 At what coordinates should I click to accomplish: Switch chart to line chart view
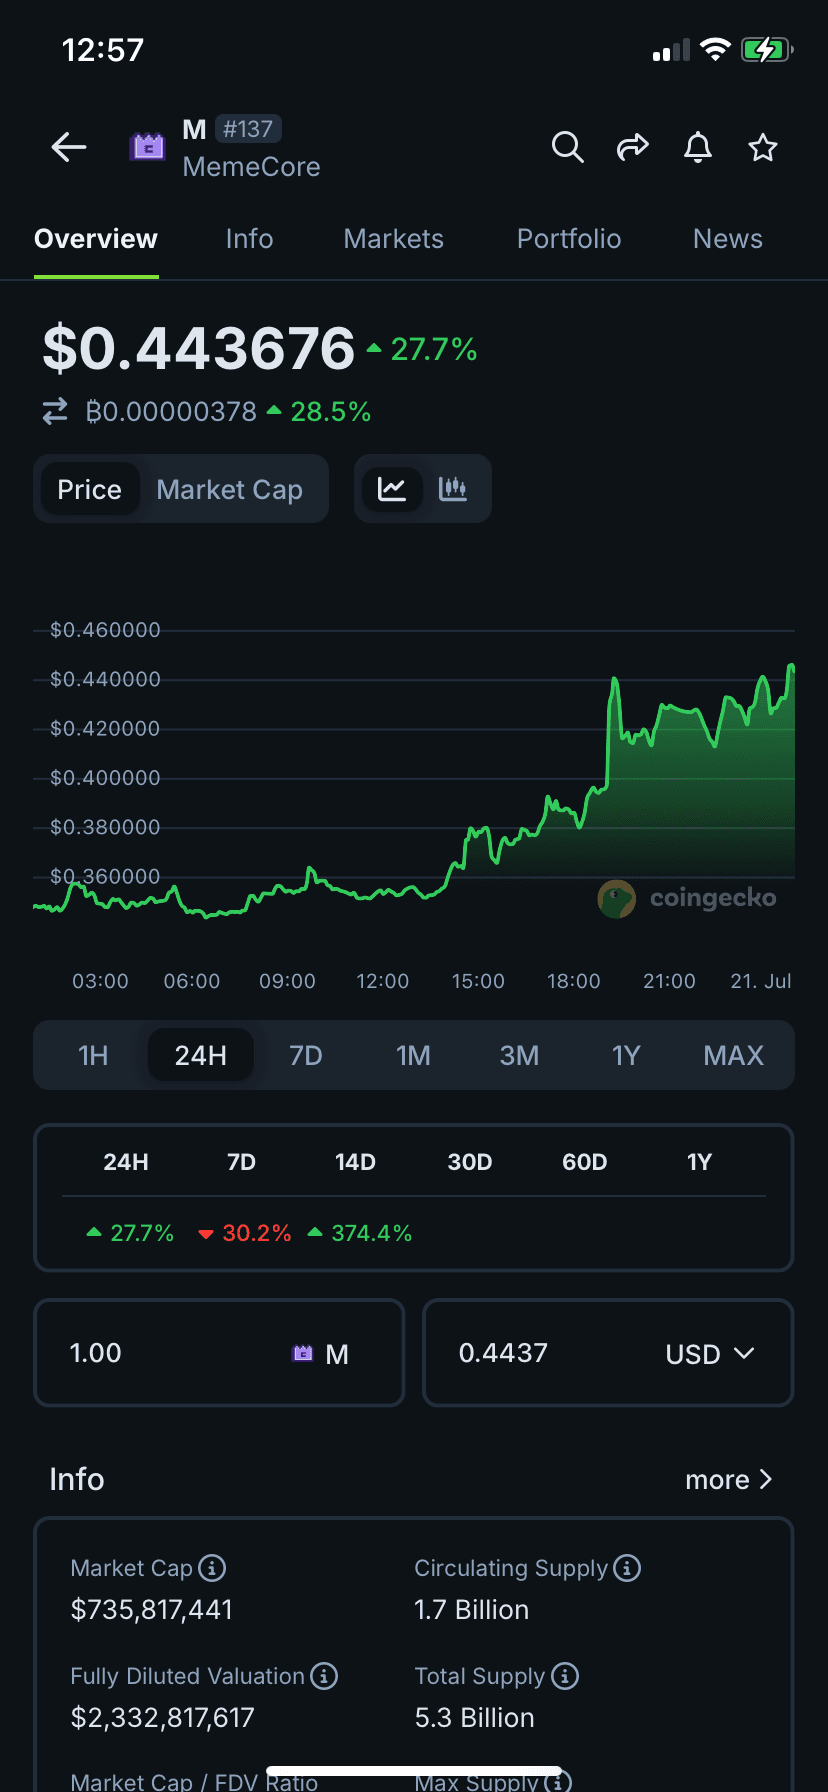(392, 489)
